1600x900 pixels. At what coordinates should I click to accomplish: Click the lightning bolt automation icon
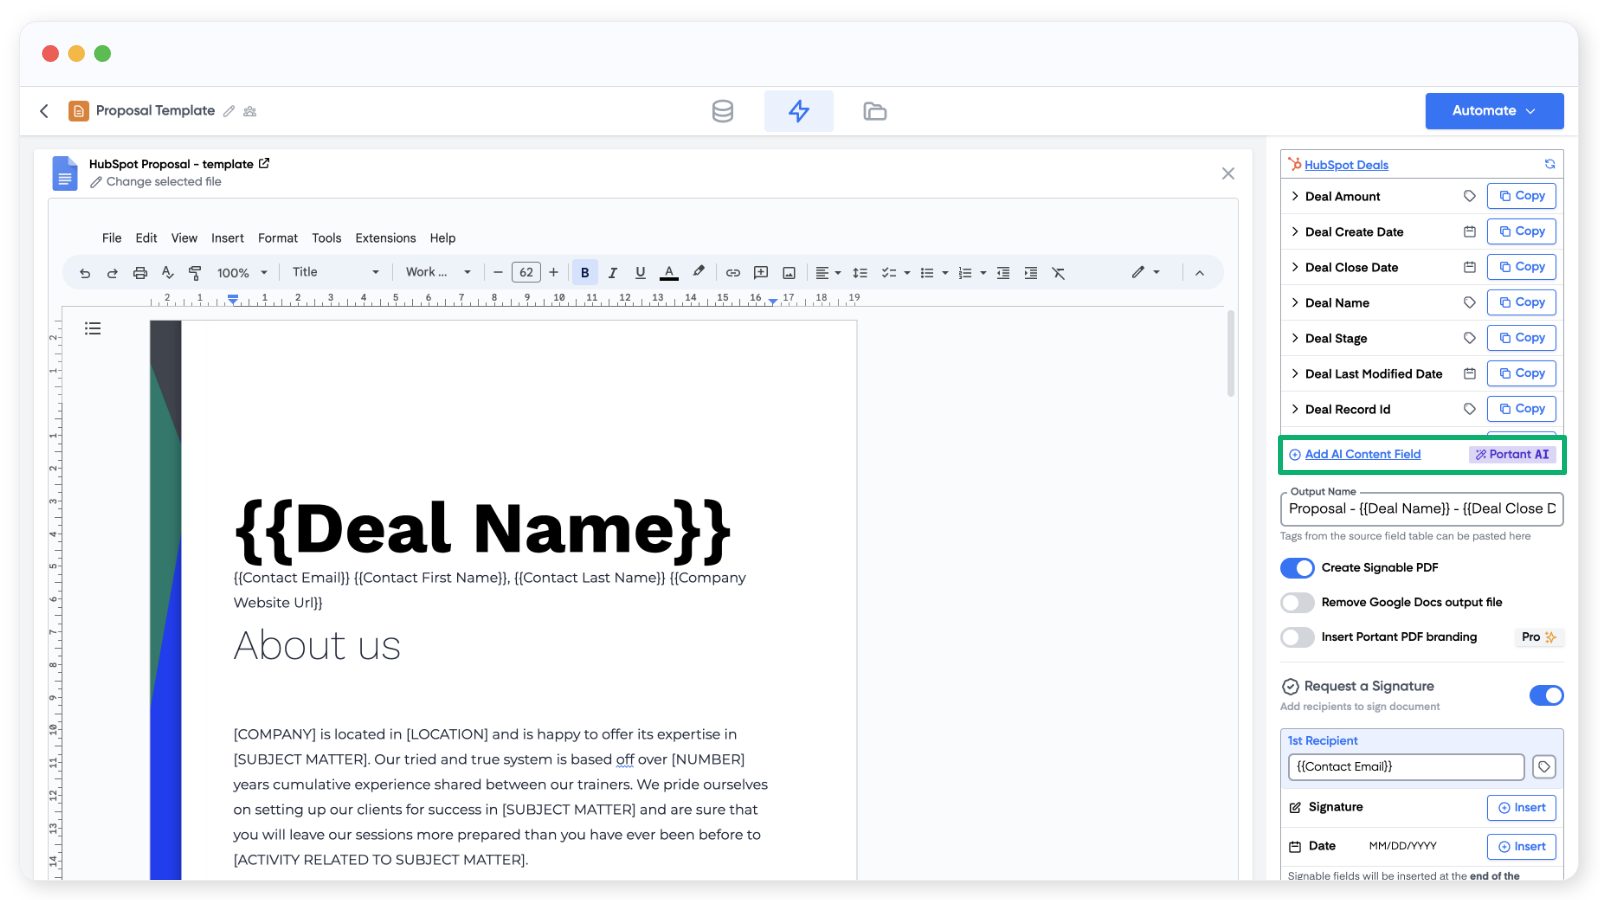click(x=798, y=111)
